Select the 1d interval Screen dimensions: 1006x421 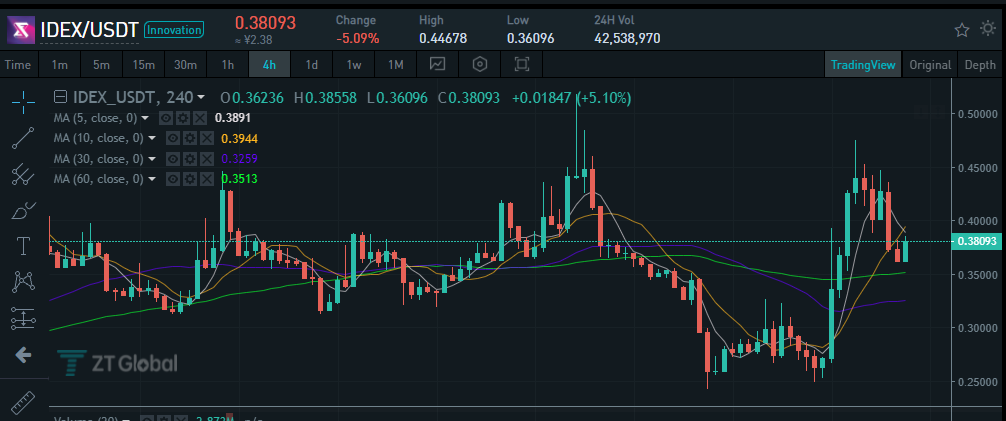tap(312, 64)
